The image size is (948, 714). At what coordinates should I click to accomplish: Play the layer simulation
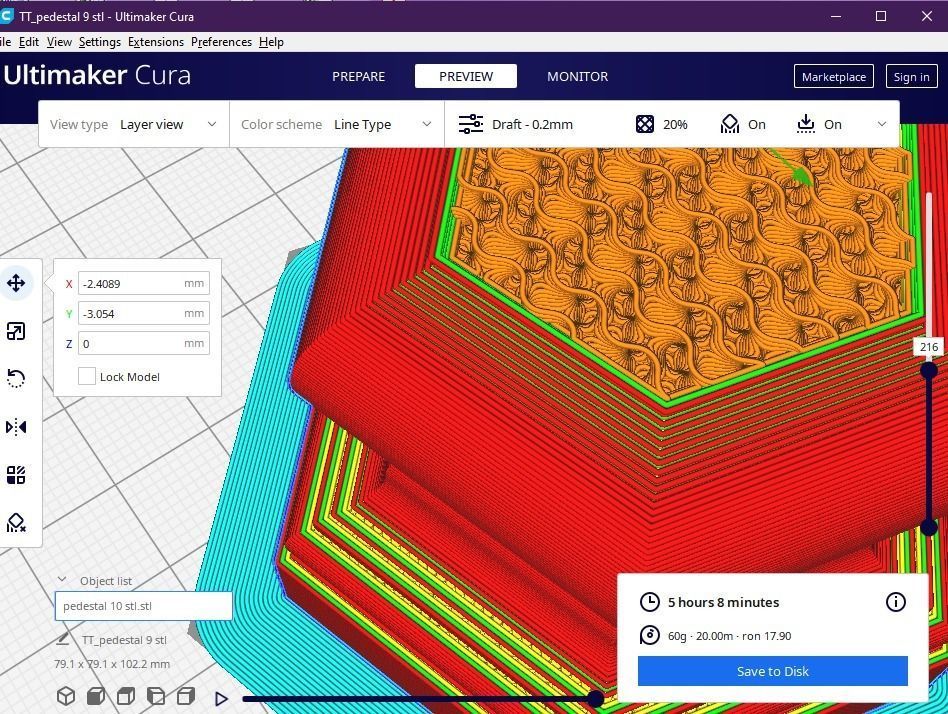pyautogui.click(x=221, y=699)
